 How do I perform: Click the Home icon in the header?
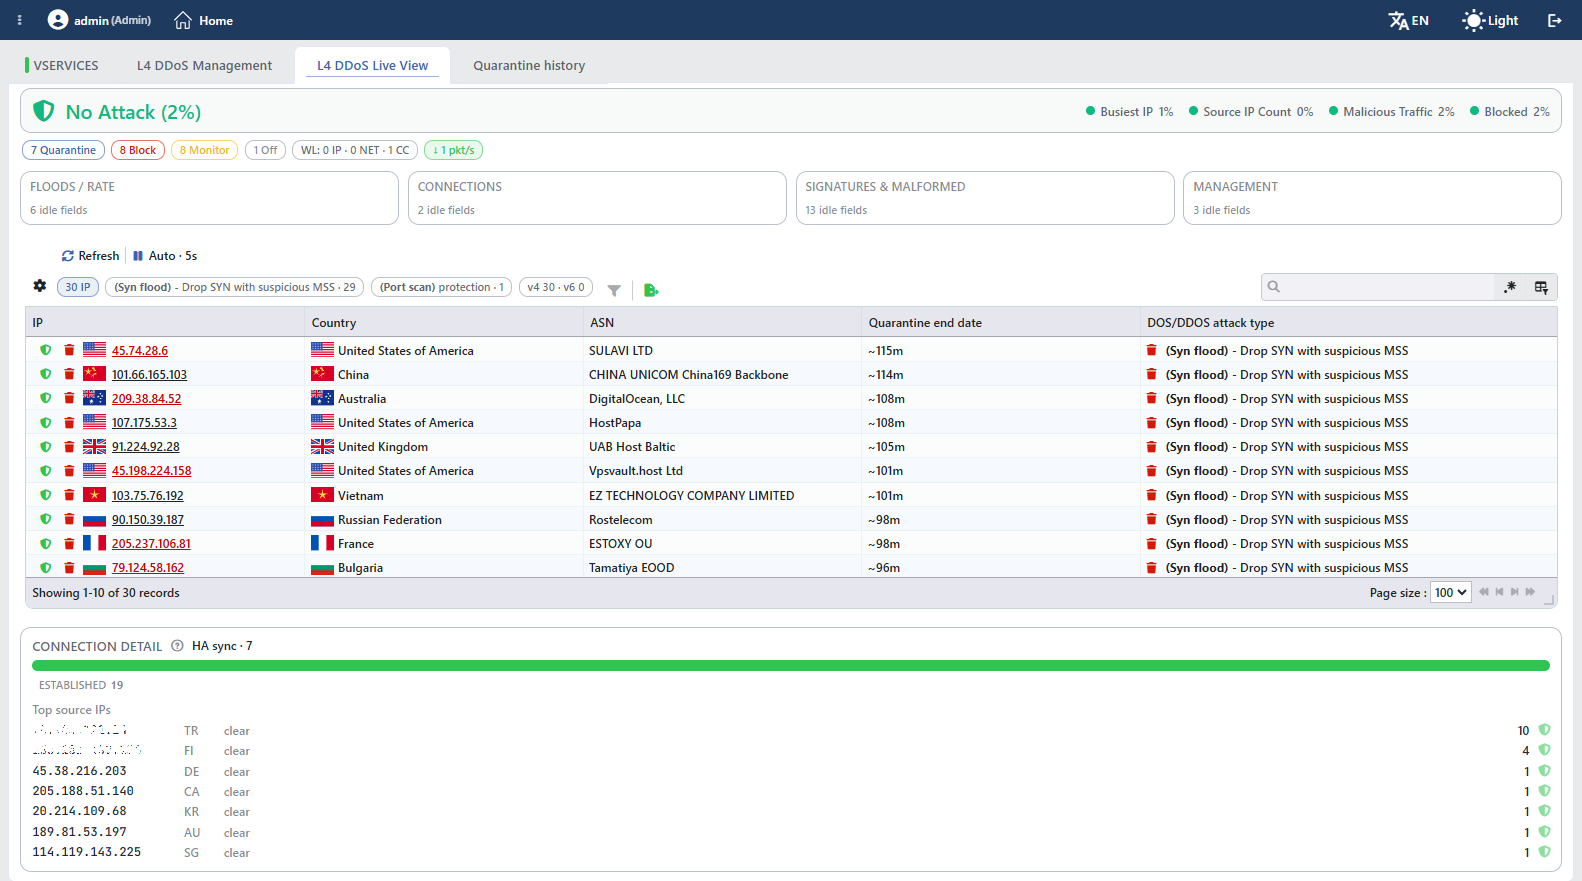(183, 20)
